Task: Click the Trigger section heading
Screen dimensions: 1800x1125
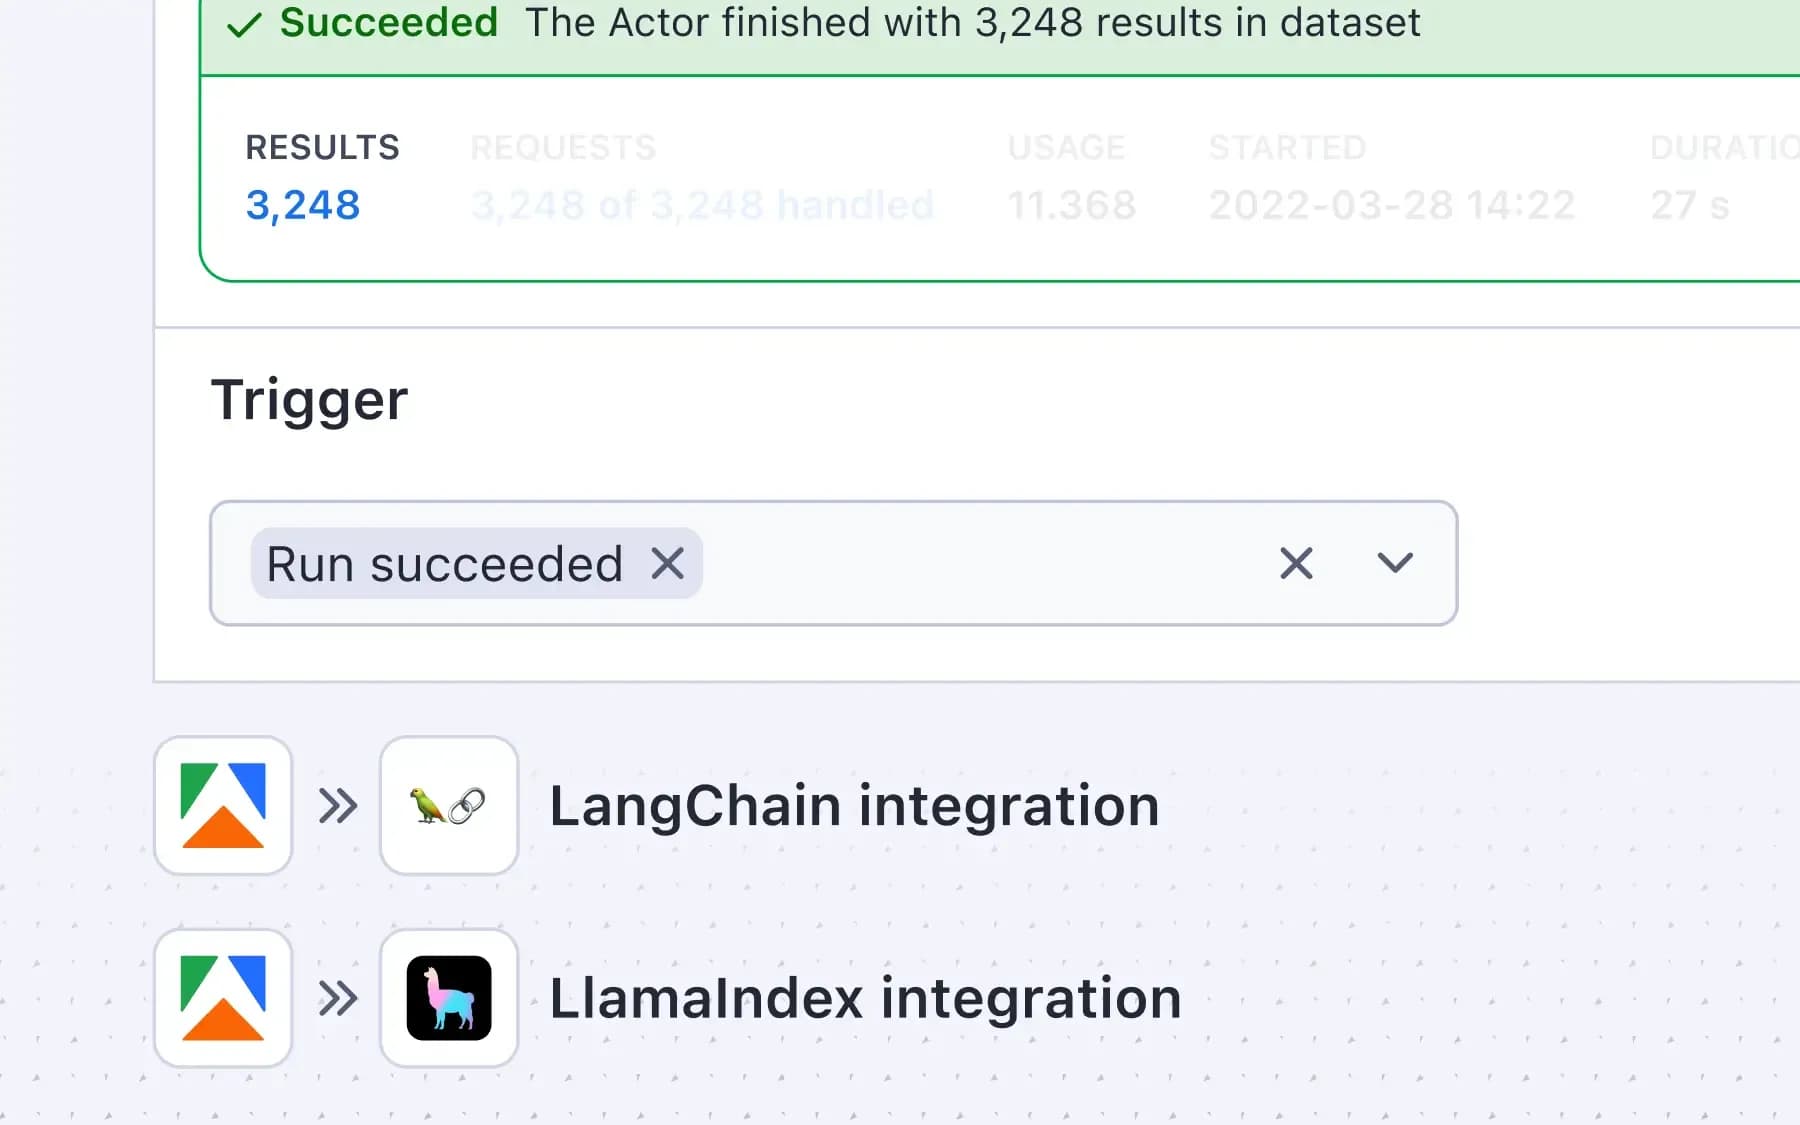Action: [x=309, y=400]
